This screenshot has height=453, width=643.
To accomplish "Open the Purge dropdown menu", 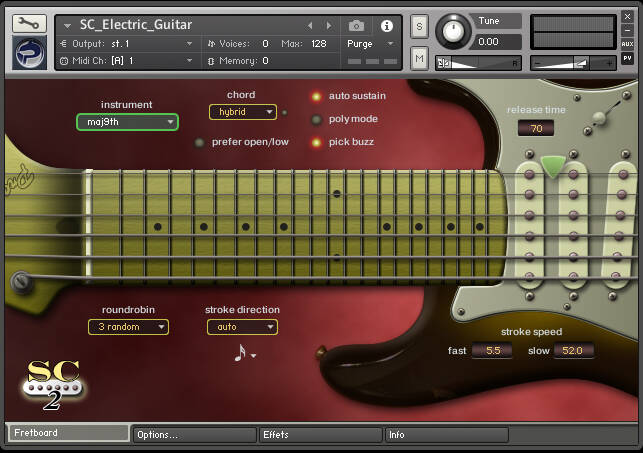I will coord(370,43).
